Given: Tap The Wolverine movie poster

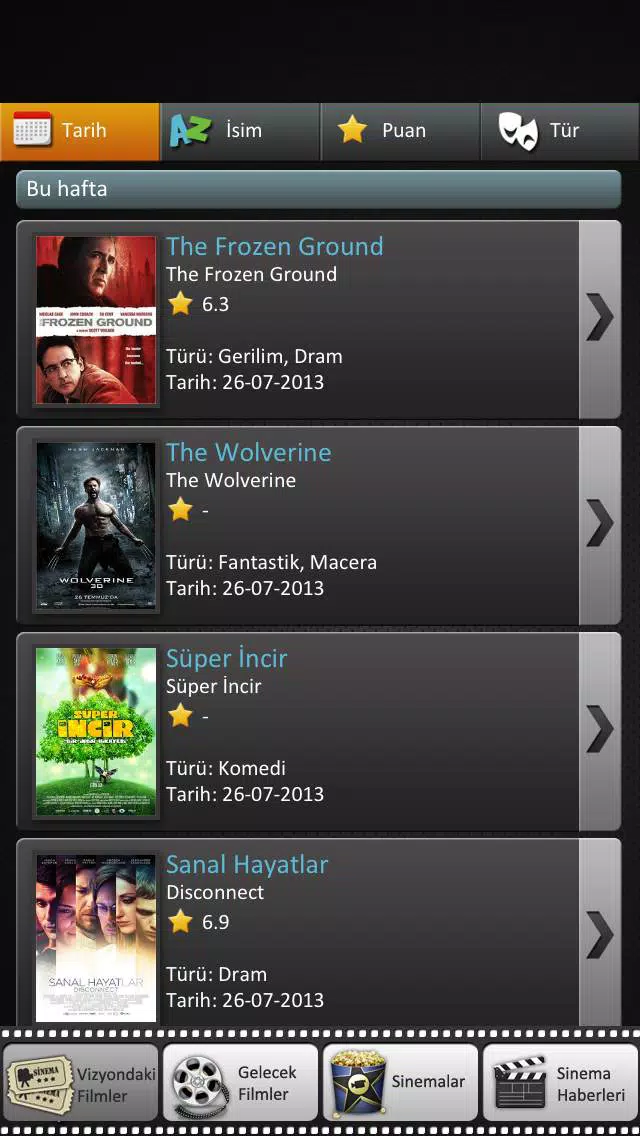Looking at the screenshot, I should click(96, 525).
